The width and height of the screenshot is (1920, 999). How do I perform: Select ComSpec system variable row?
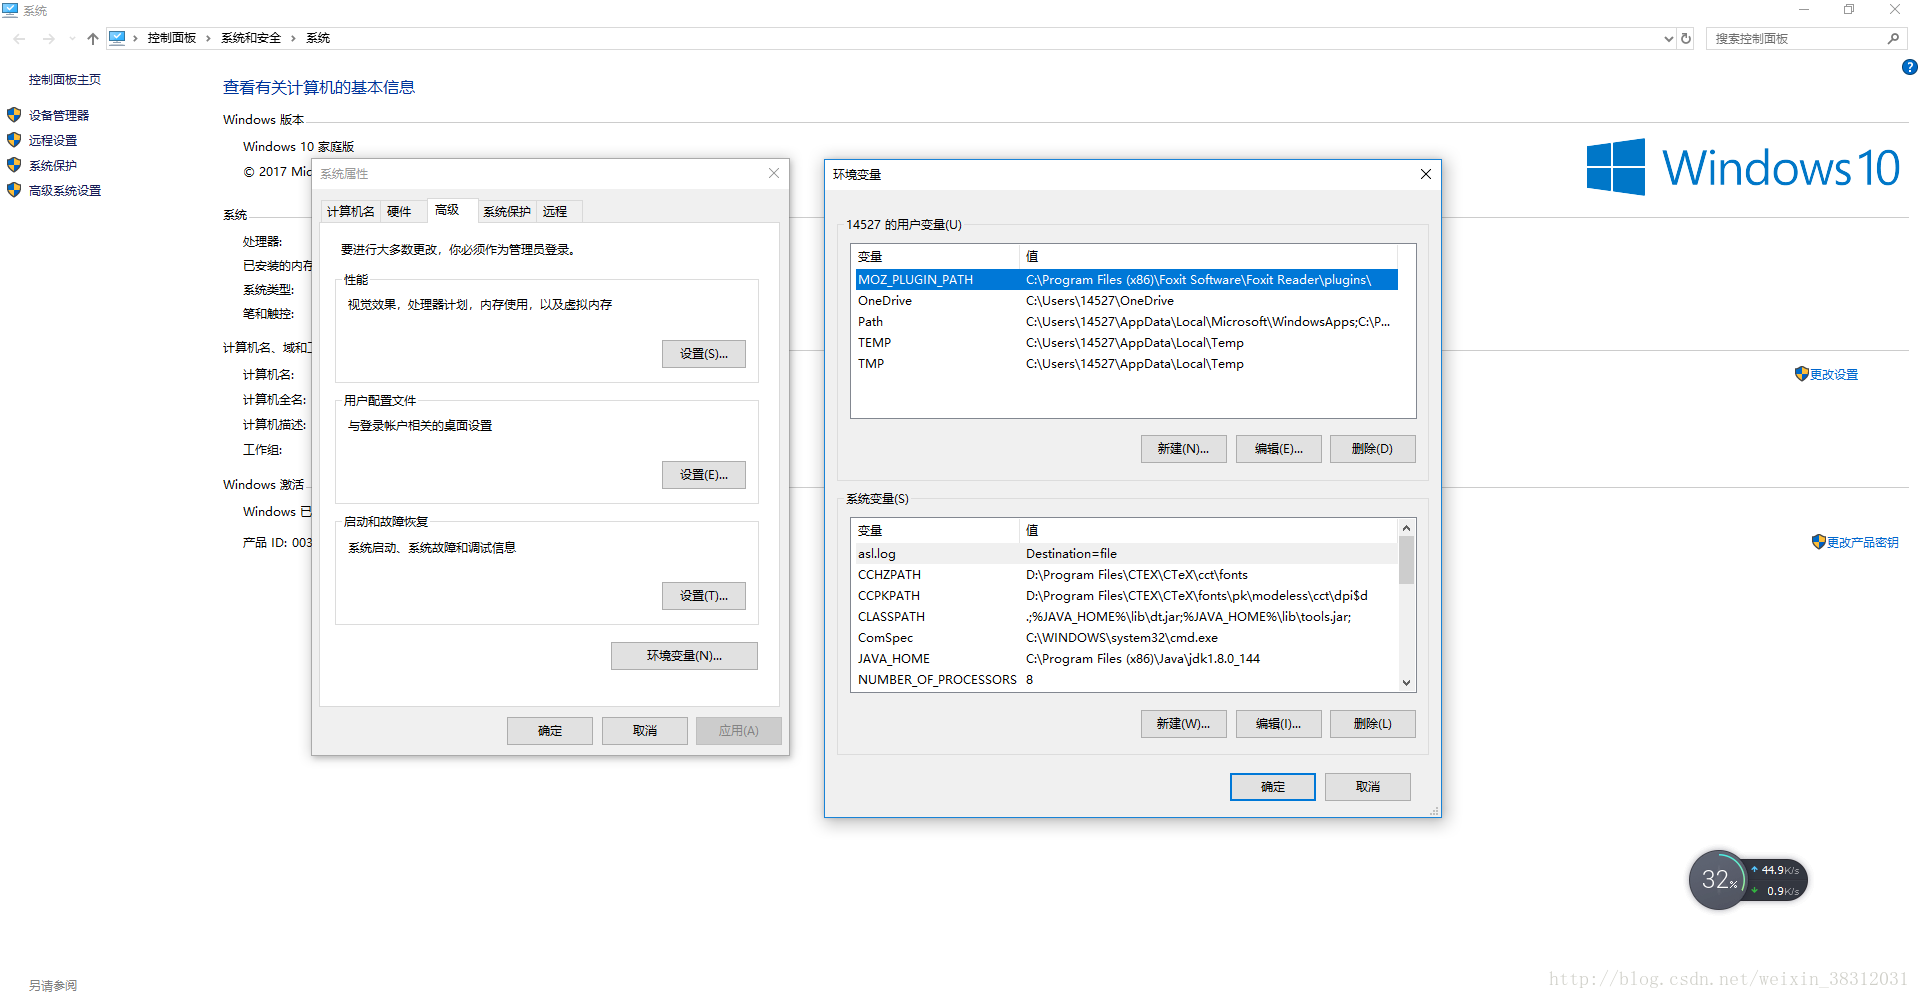[x=1126, y=638]
